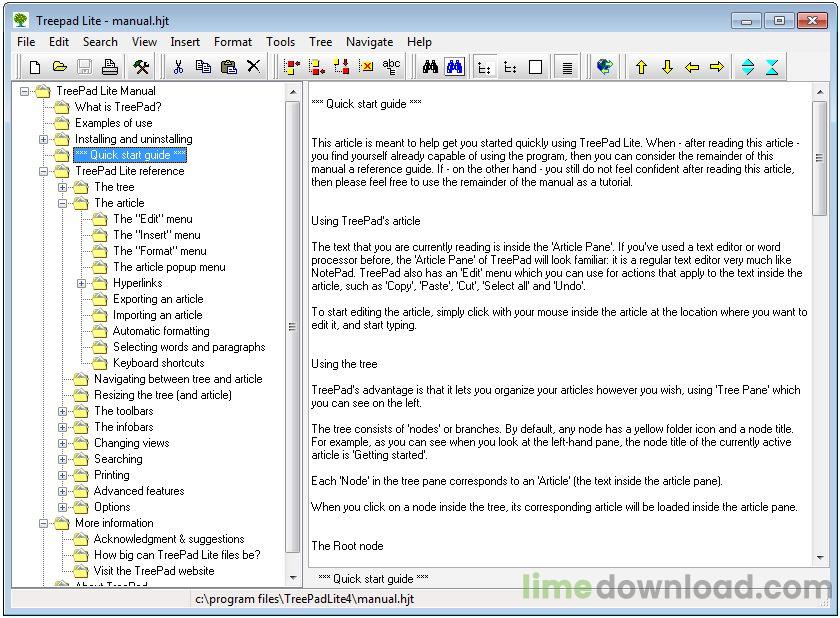Click the Paste clipboard icon
840x618 pixels.
[x=228, y=67]
